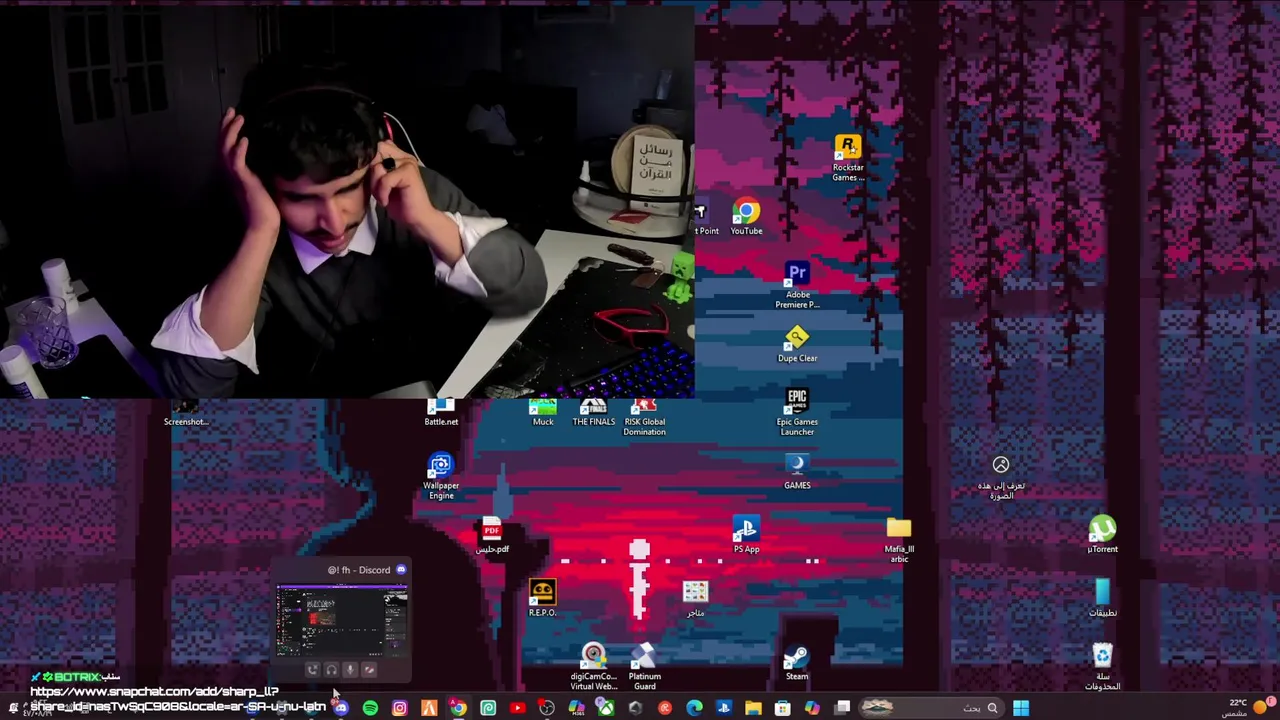The image size is (1280, 720).
Task: Open the light blue تطبيقات desktop icon
Action: [x=1102, y=598]
